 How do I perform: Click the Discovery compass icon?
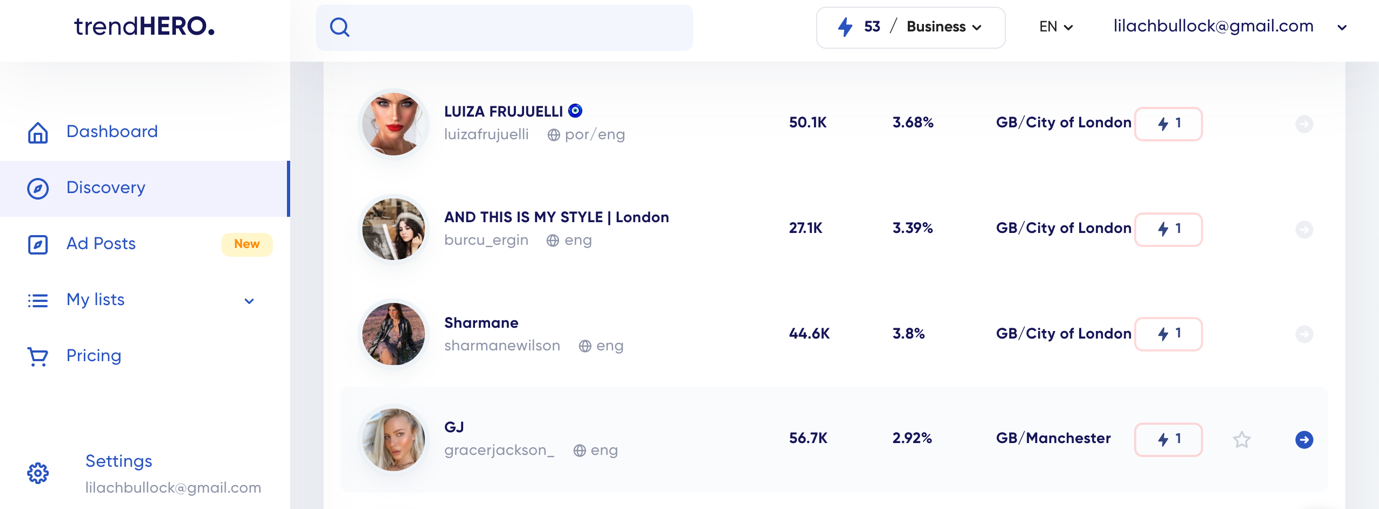[x=38, y=188]
